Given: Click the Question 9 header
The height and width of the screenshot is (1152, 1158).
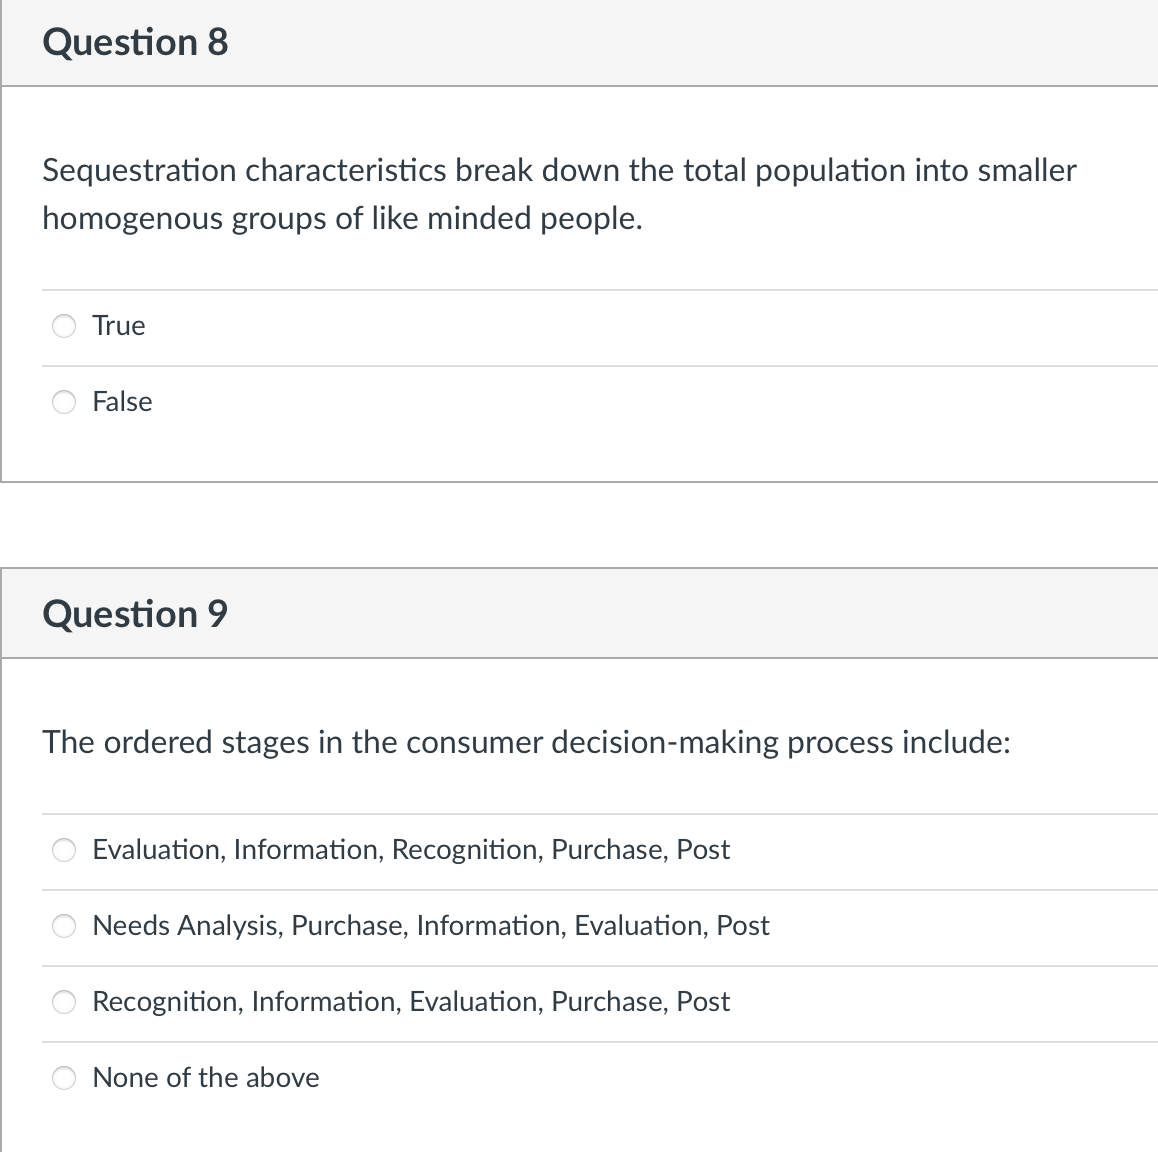Looking at the screenshot, I should (x=136, y=613).
